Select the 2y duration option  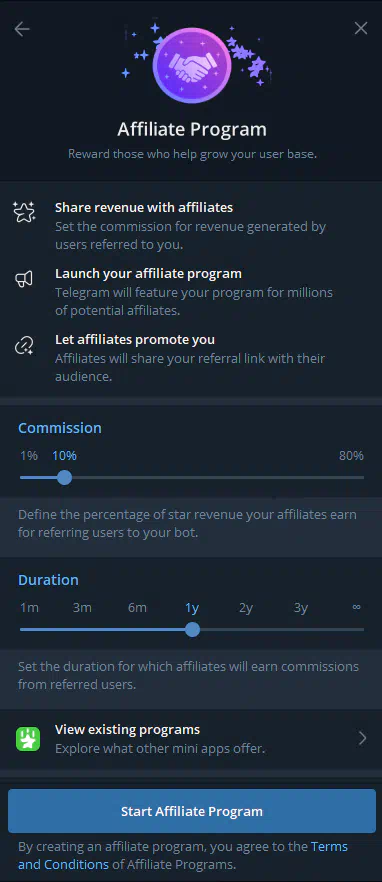click(246, 608)
